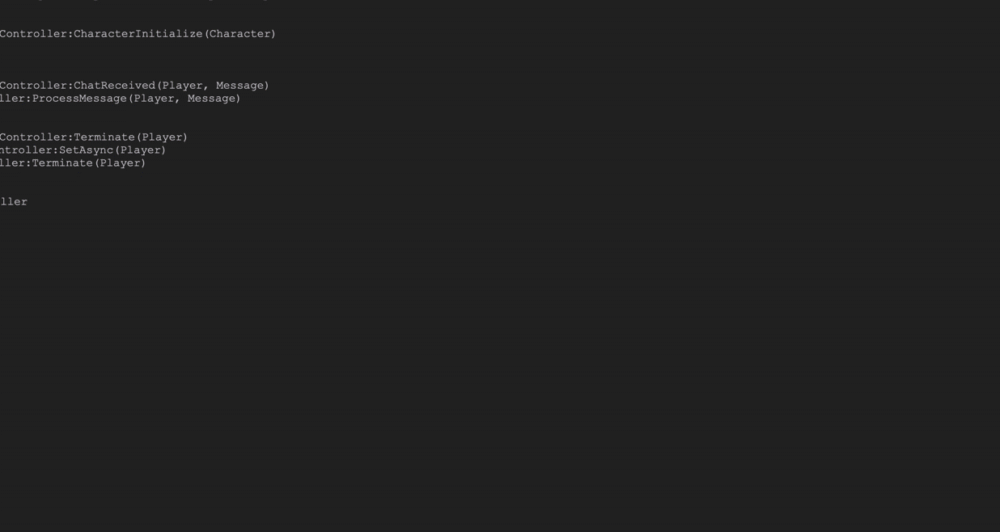Screen dimensions: 1000x532
Task: Click the ChatReceived method name
Action: pos(115,85)
